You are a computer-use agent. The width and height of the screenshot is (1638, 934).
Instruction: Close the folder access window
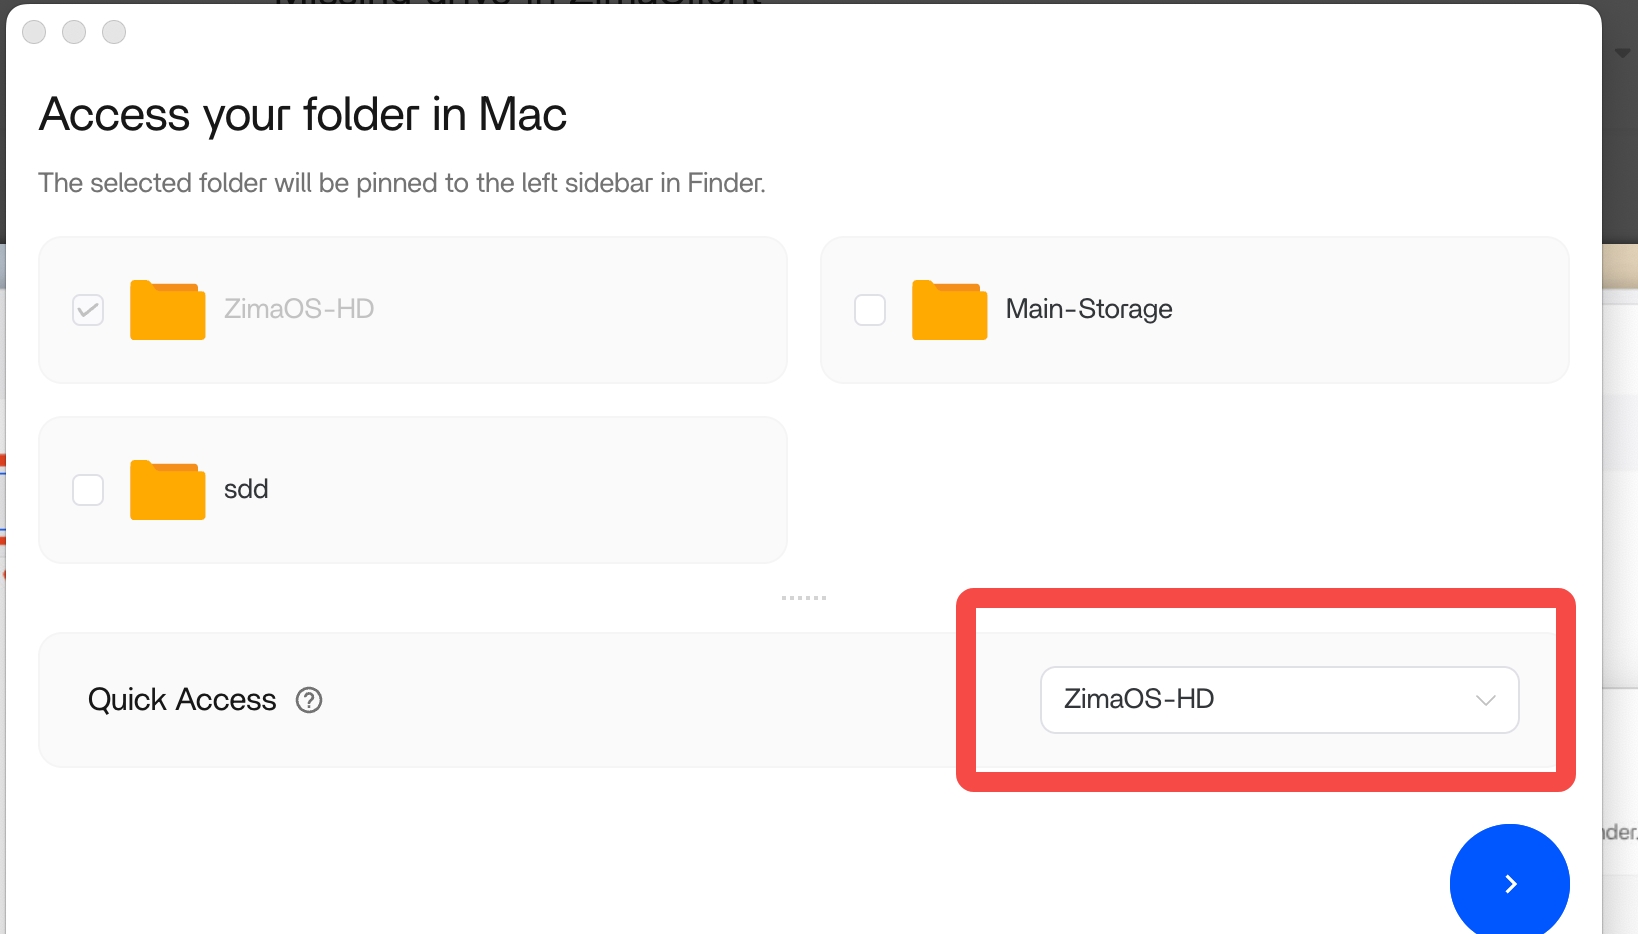coord(34,32)
